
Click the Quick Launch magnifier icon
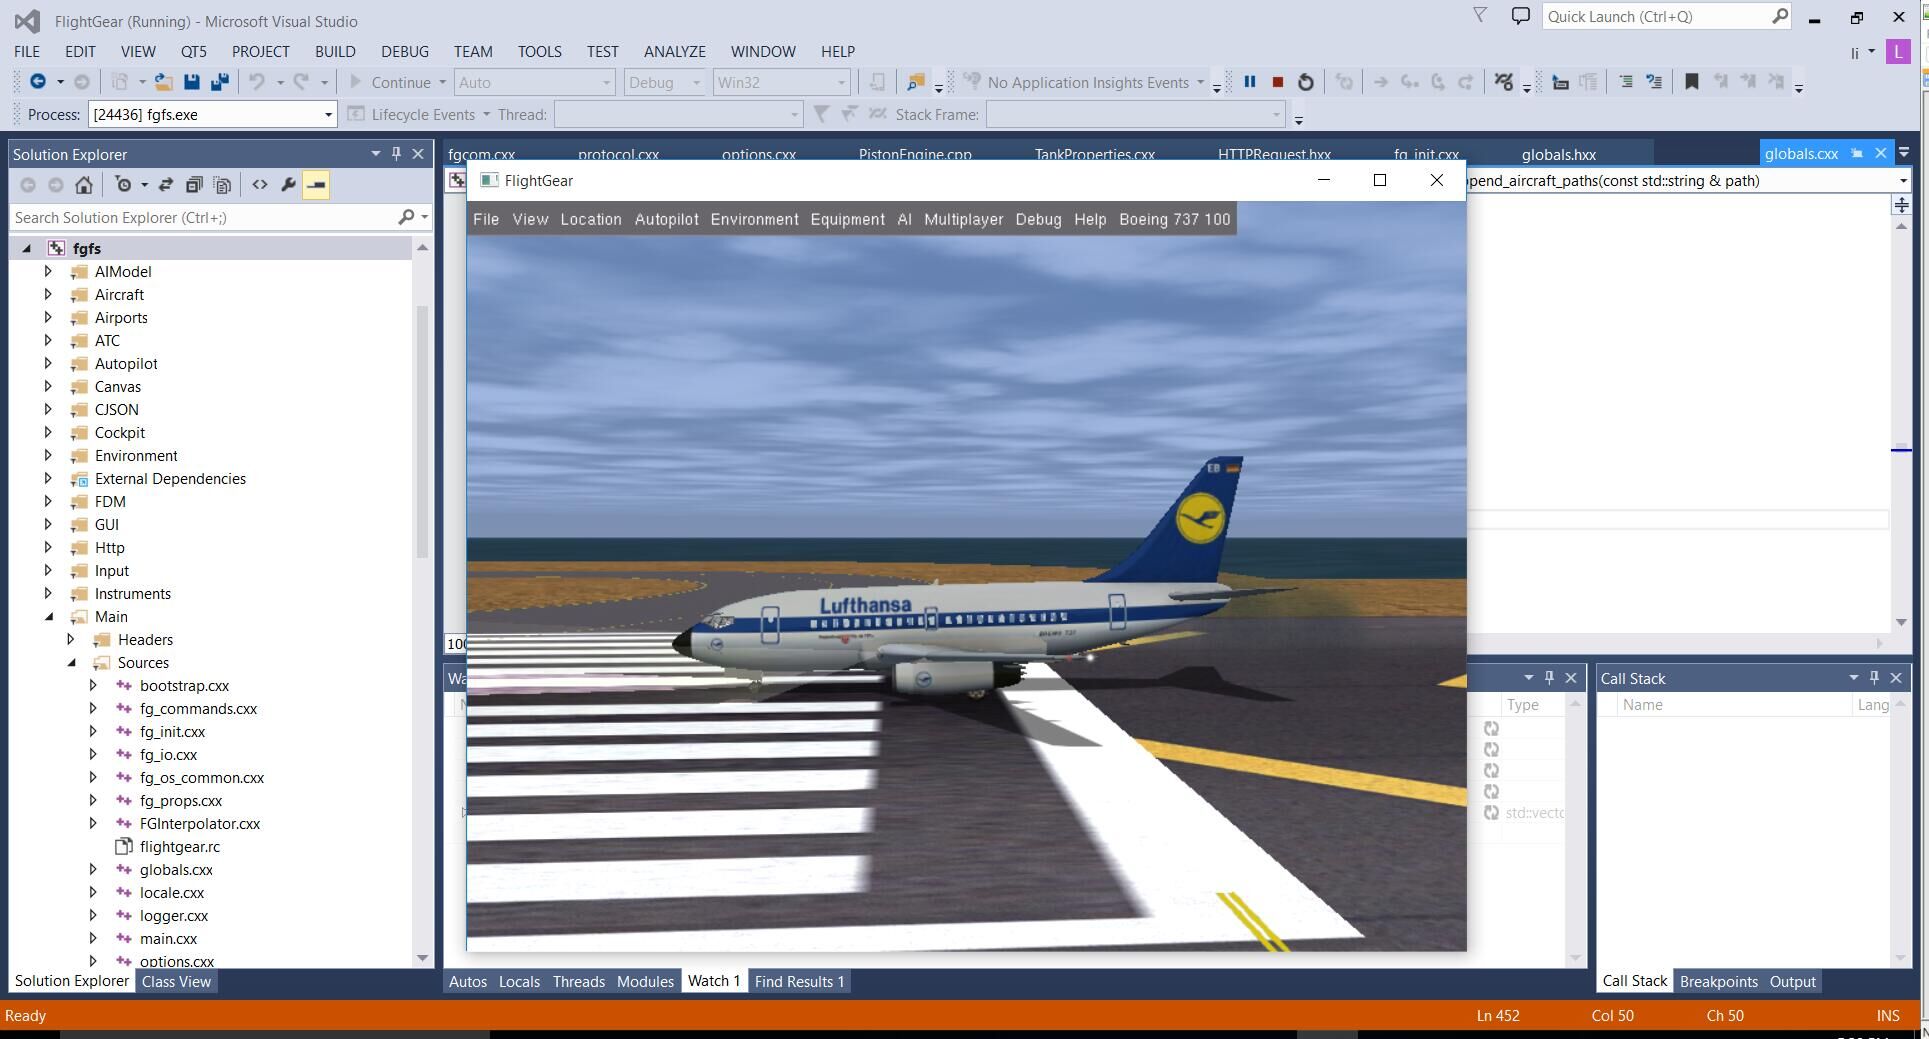click(1780, 16)
